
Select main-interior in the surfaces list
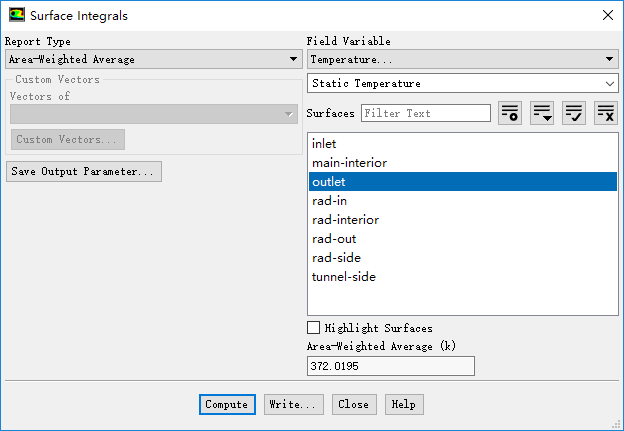349,163
